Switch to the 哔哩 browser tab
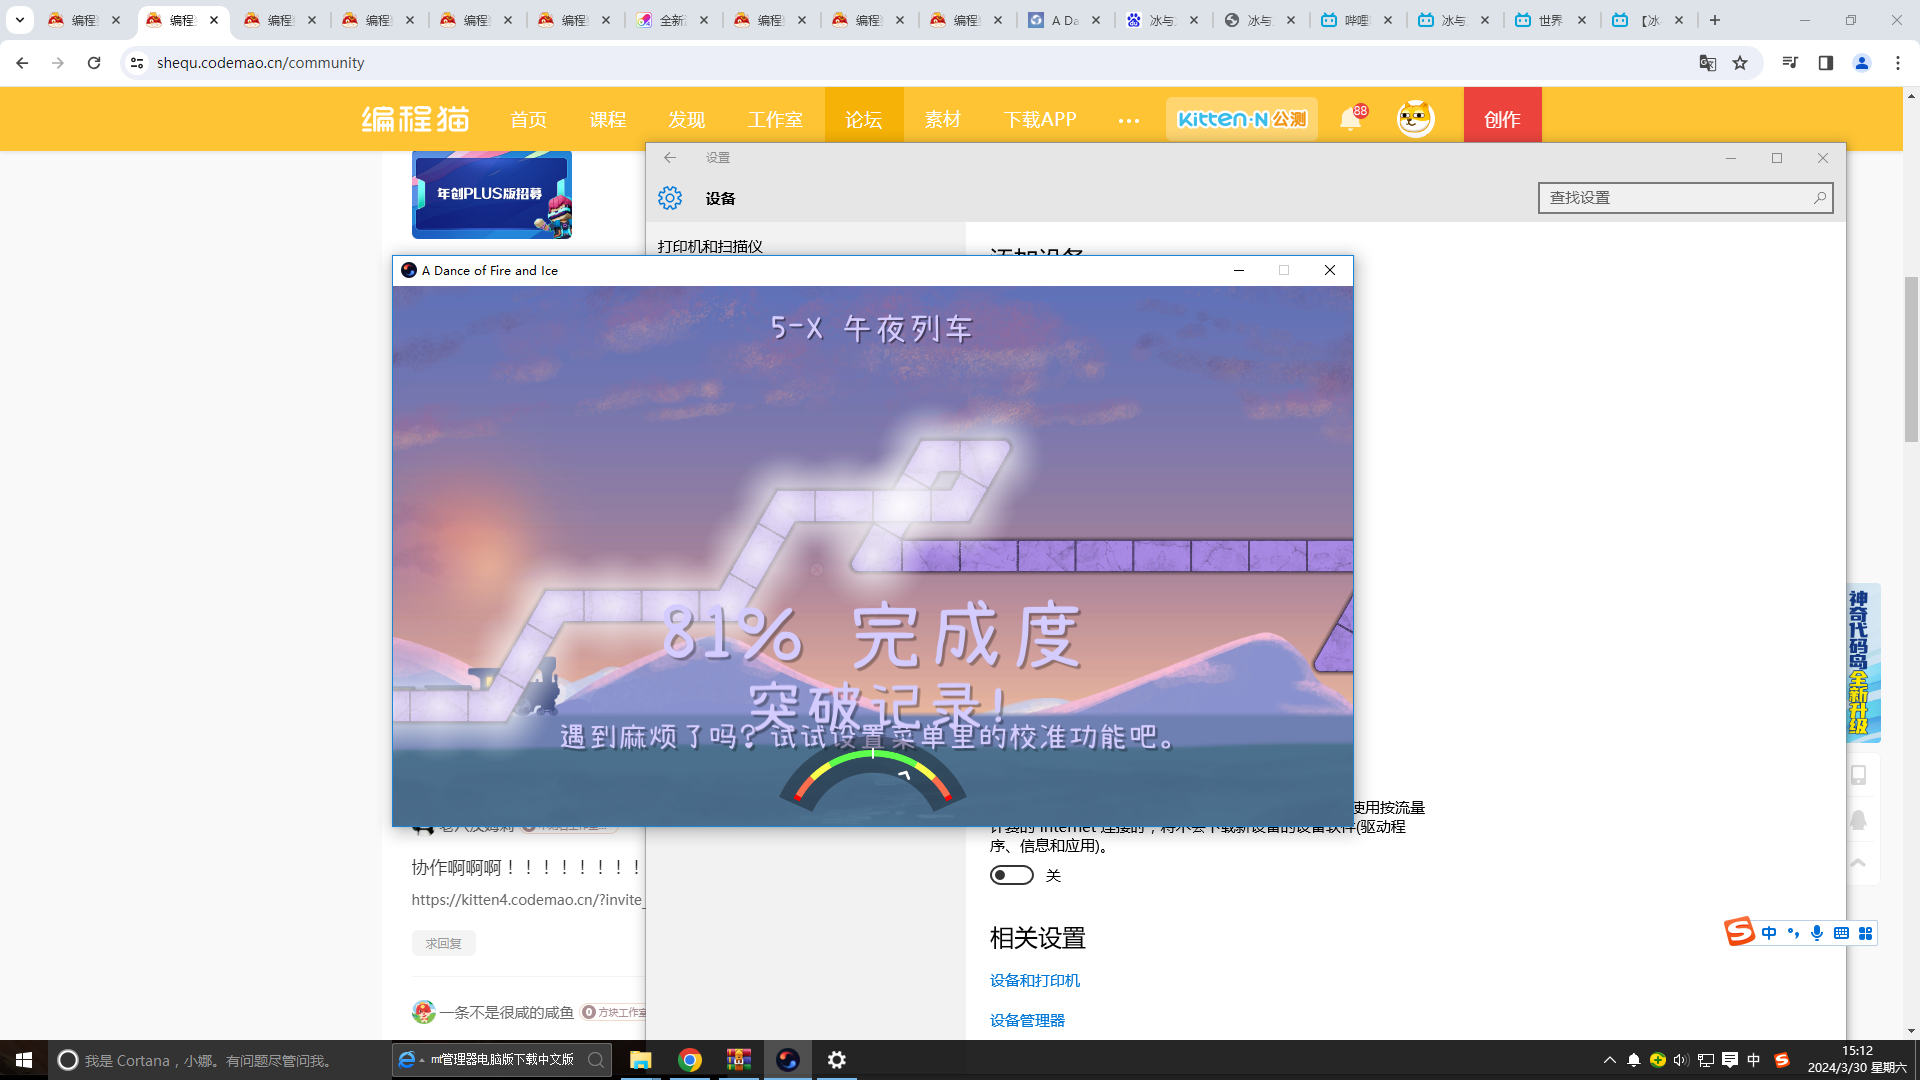This screenshot has height=1080, width=1920. pos(1356,20)
